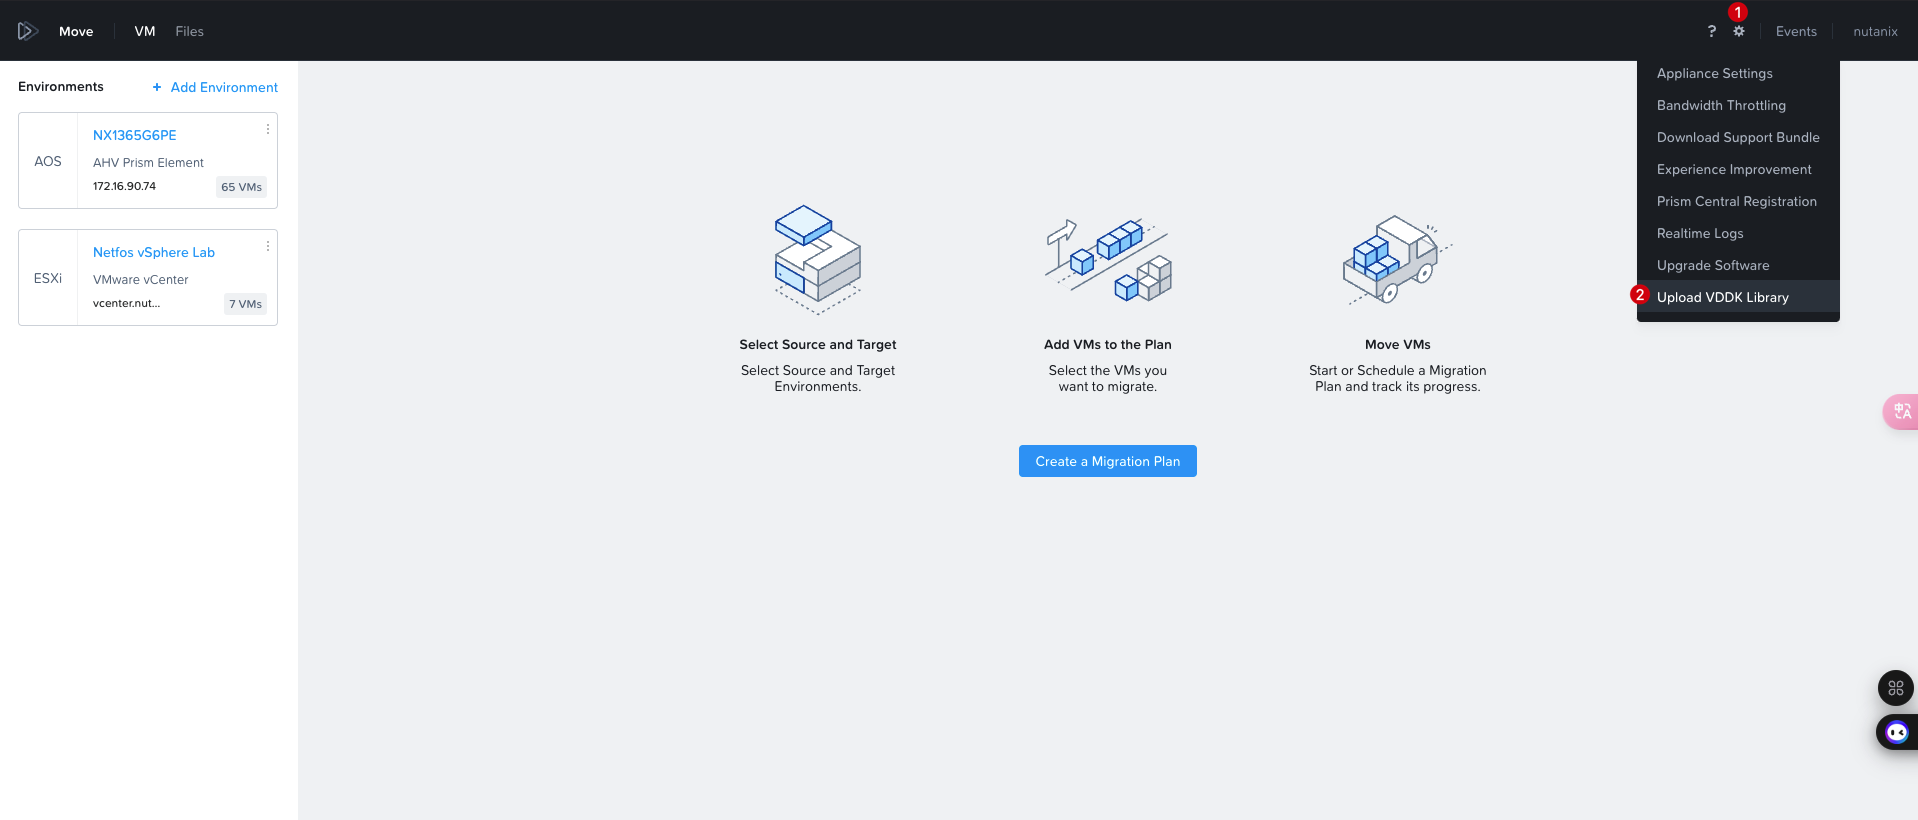Click the plus icon beside Add Environment
The image size is (1918, 820).
pos(157,87)
